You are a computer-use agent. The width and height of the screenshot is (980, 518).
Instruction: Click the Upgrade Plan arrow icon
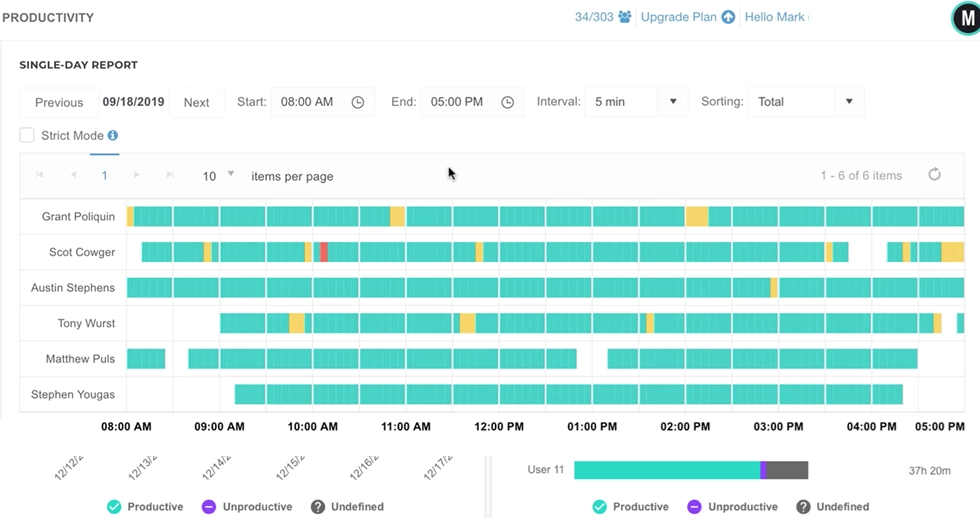728,17
